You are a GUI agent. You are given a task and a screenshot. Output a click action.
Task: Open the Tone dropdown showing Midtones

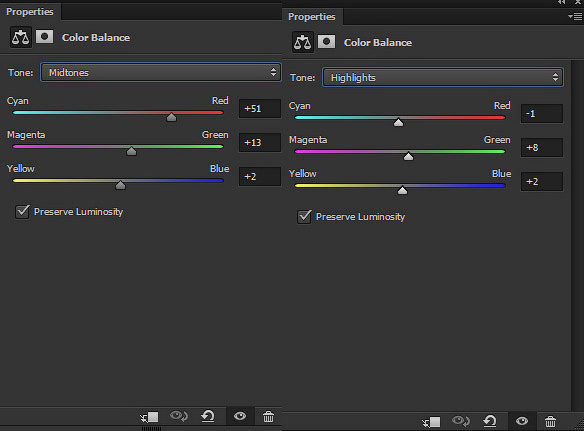161,72
